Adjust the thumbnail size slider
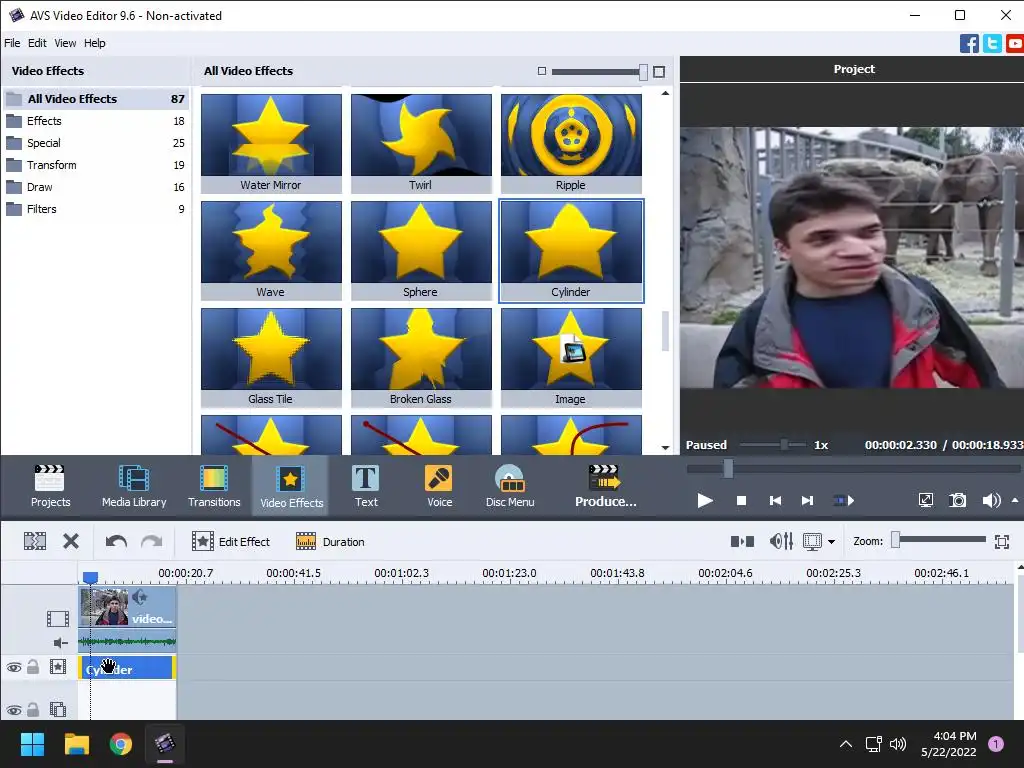 (643, 72)
